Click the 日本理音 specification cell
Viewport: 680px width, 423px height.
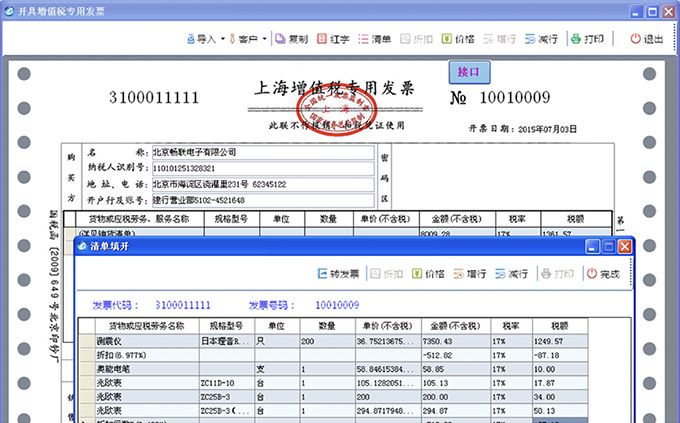(x=227, y=341)
